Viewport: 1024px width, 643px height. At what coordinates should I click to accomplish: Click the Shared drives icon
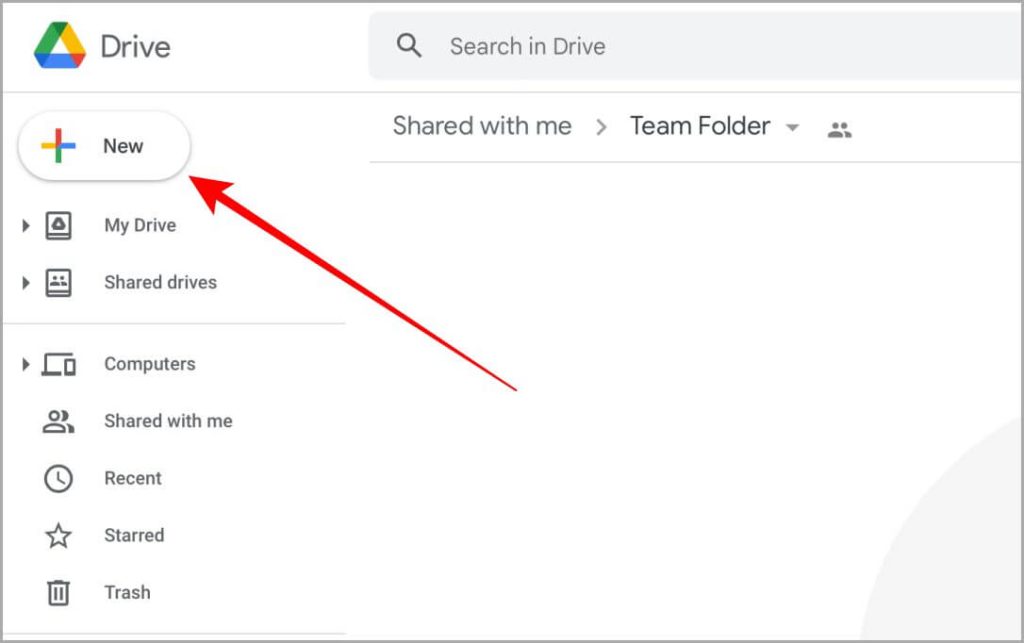(57, 282)
